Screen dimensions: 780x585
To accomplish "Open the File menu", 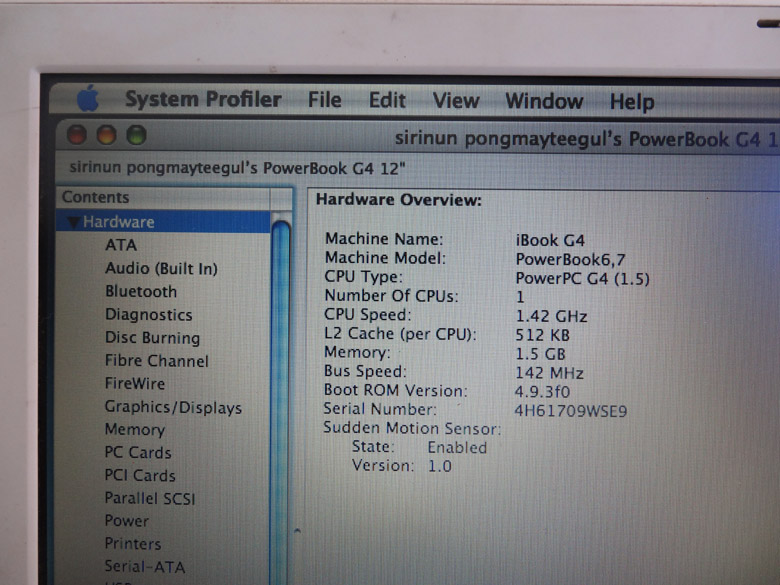I will (x=324, y=100).
